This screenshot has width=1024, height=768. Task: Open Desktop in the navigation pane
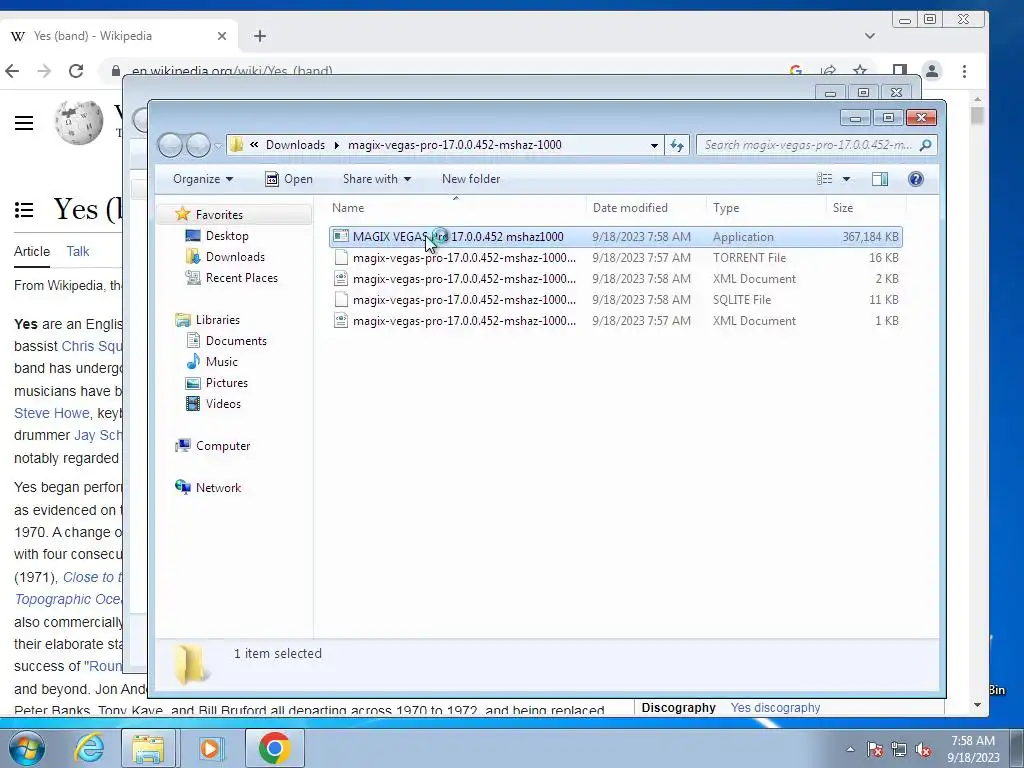pos(227,236)
